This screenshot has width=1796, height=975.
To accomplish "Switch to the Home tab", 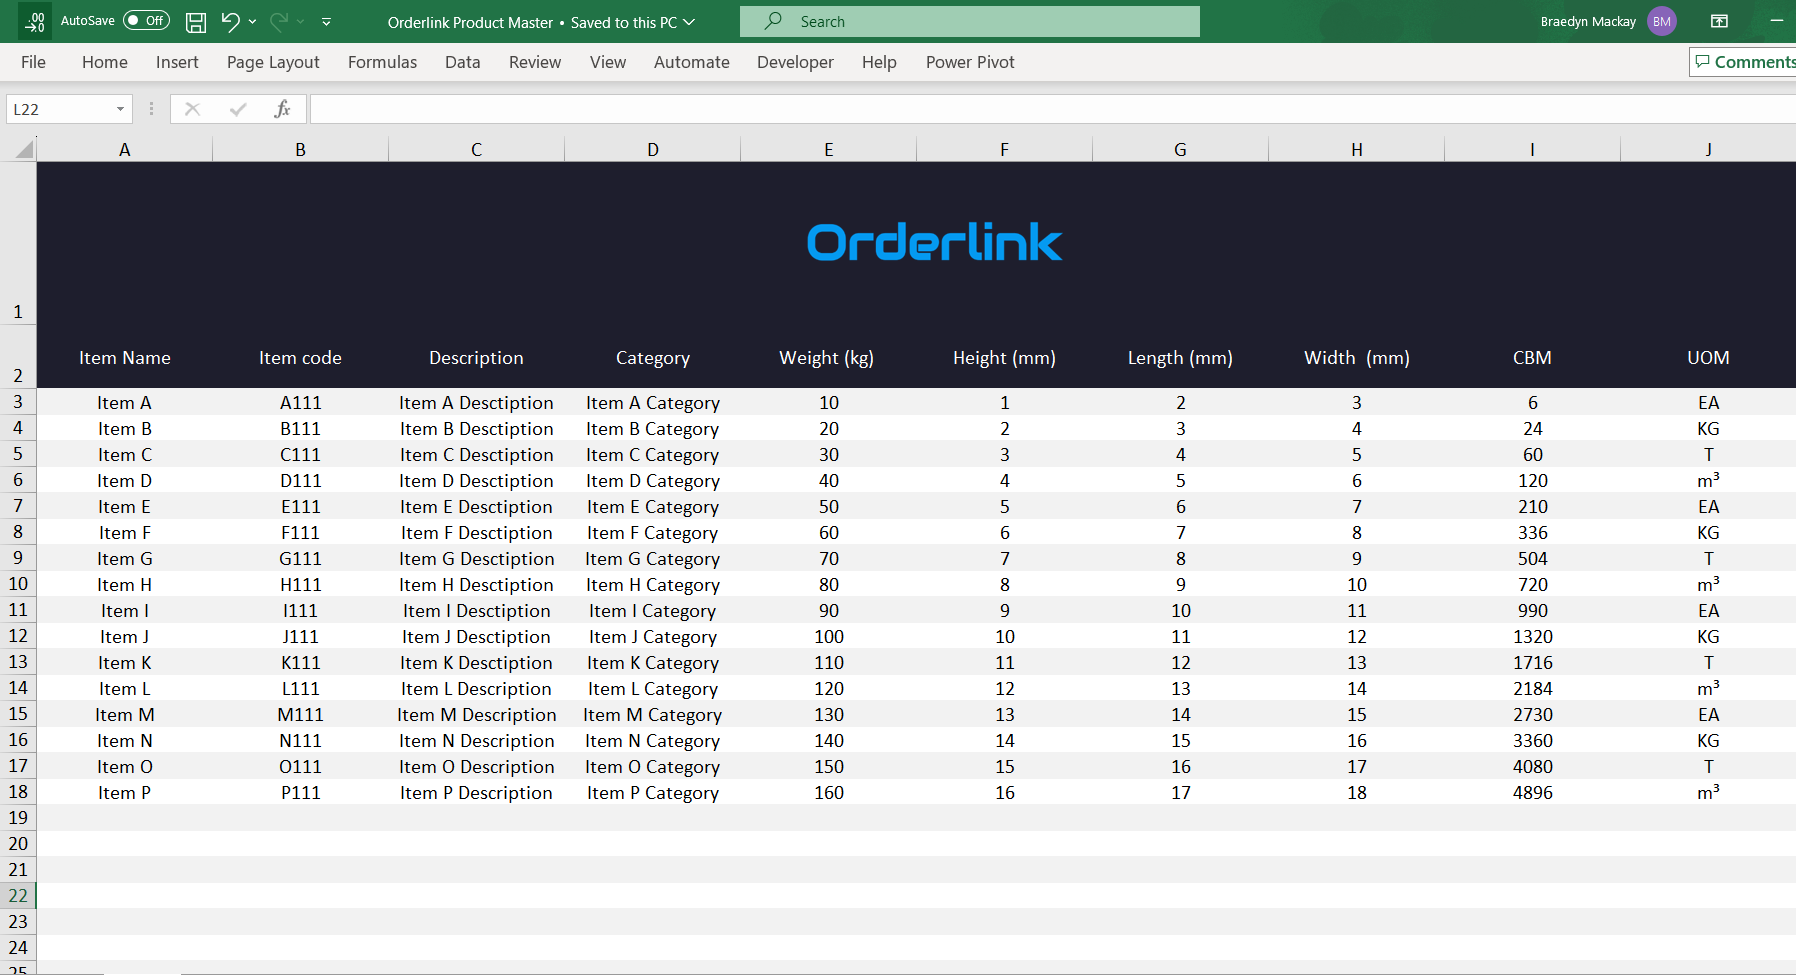I will 105,62.
